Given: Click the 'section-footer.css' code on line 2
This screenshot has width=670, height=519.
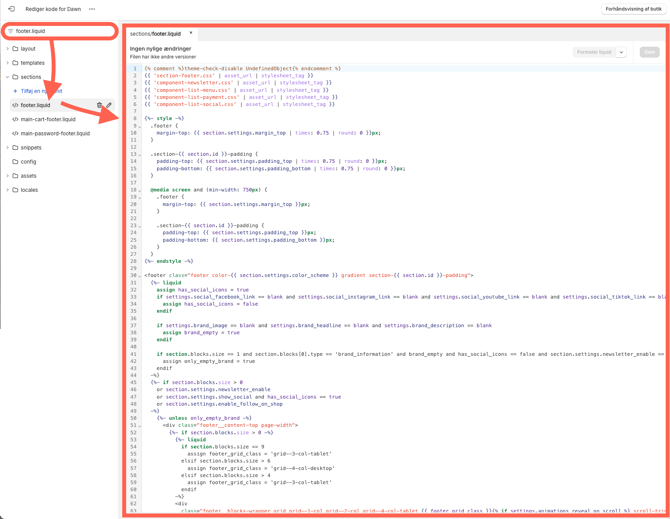Looking at the screenshot, I should pos(184,76).
